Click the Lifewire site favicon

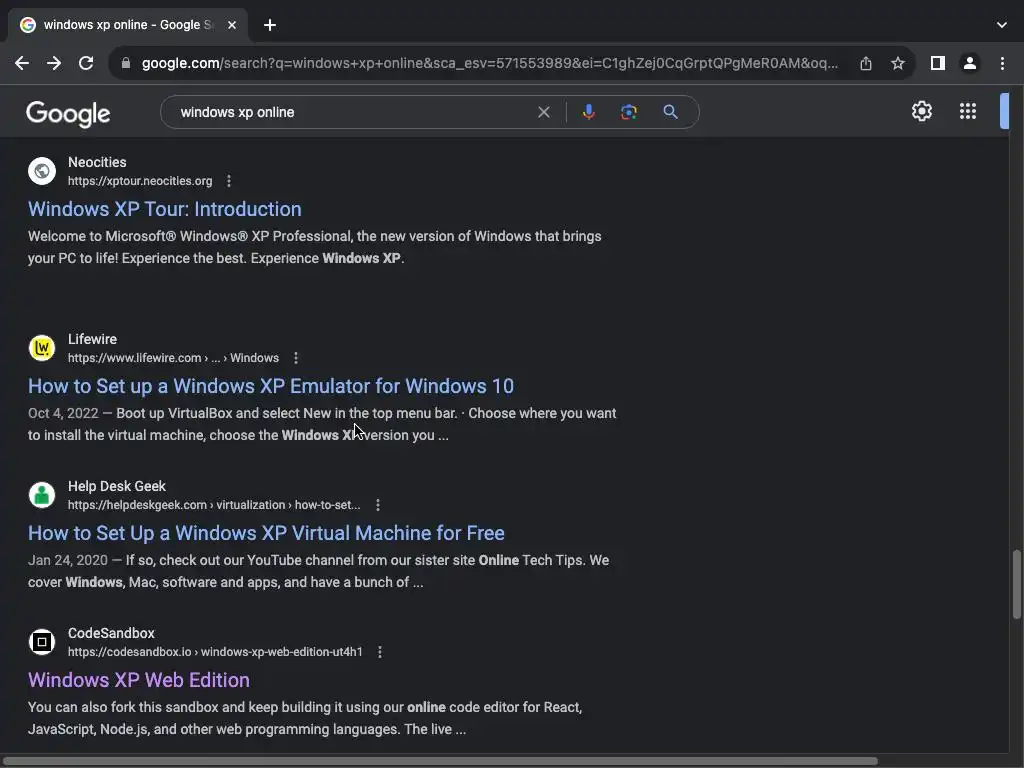tap(42, 348)
